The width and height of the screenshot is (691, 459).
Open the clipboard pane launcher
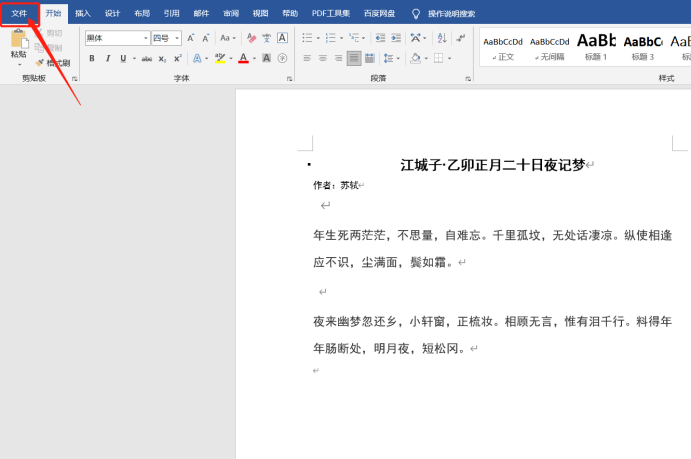(74, 79)
